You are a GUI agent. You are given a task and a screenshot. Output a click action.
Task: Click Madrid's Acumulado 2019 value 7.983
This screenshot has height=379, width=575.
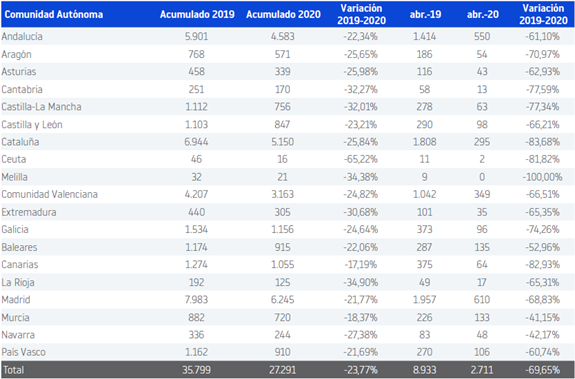pos(196,300)
